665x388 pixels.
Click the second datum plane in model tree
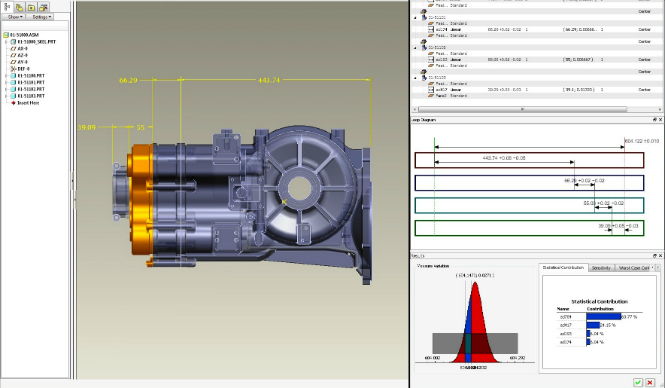[x=19, y=56]
